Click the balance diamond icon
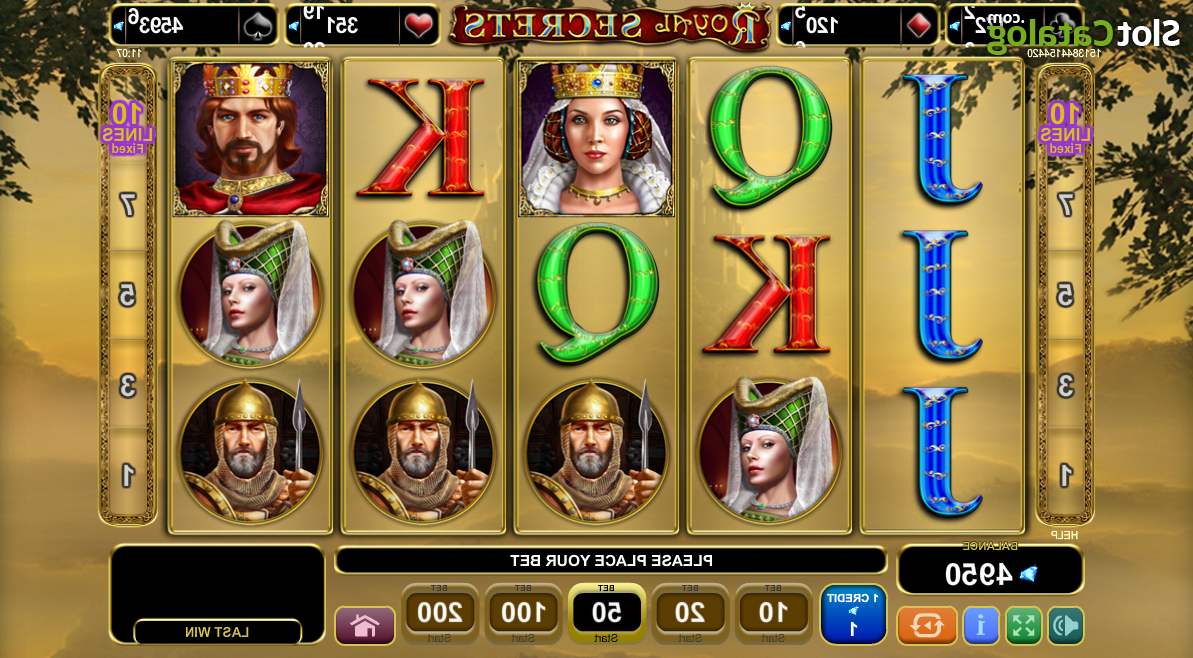The image size is (1193, 658). coord(1029,574)
